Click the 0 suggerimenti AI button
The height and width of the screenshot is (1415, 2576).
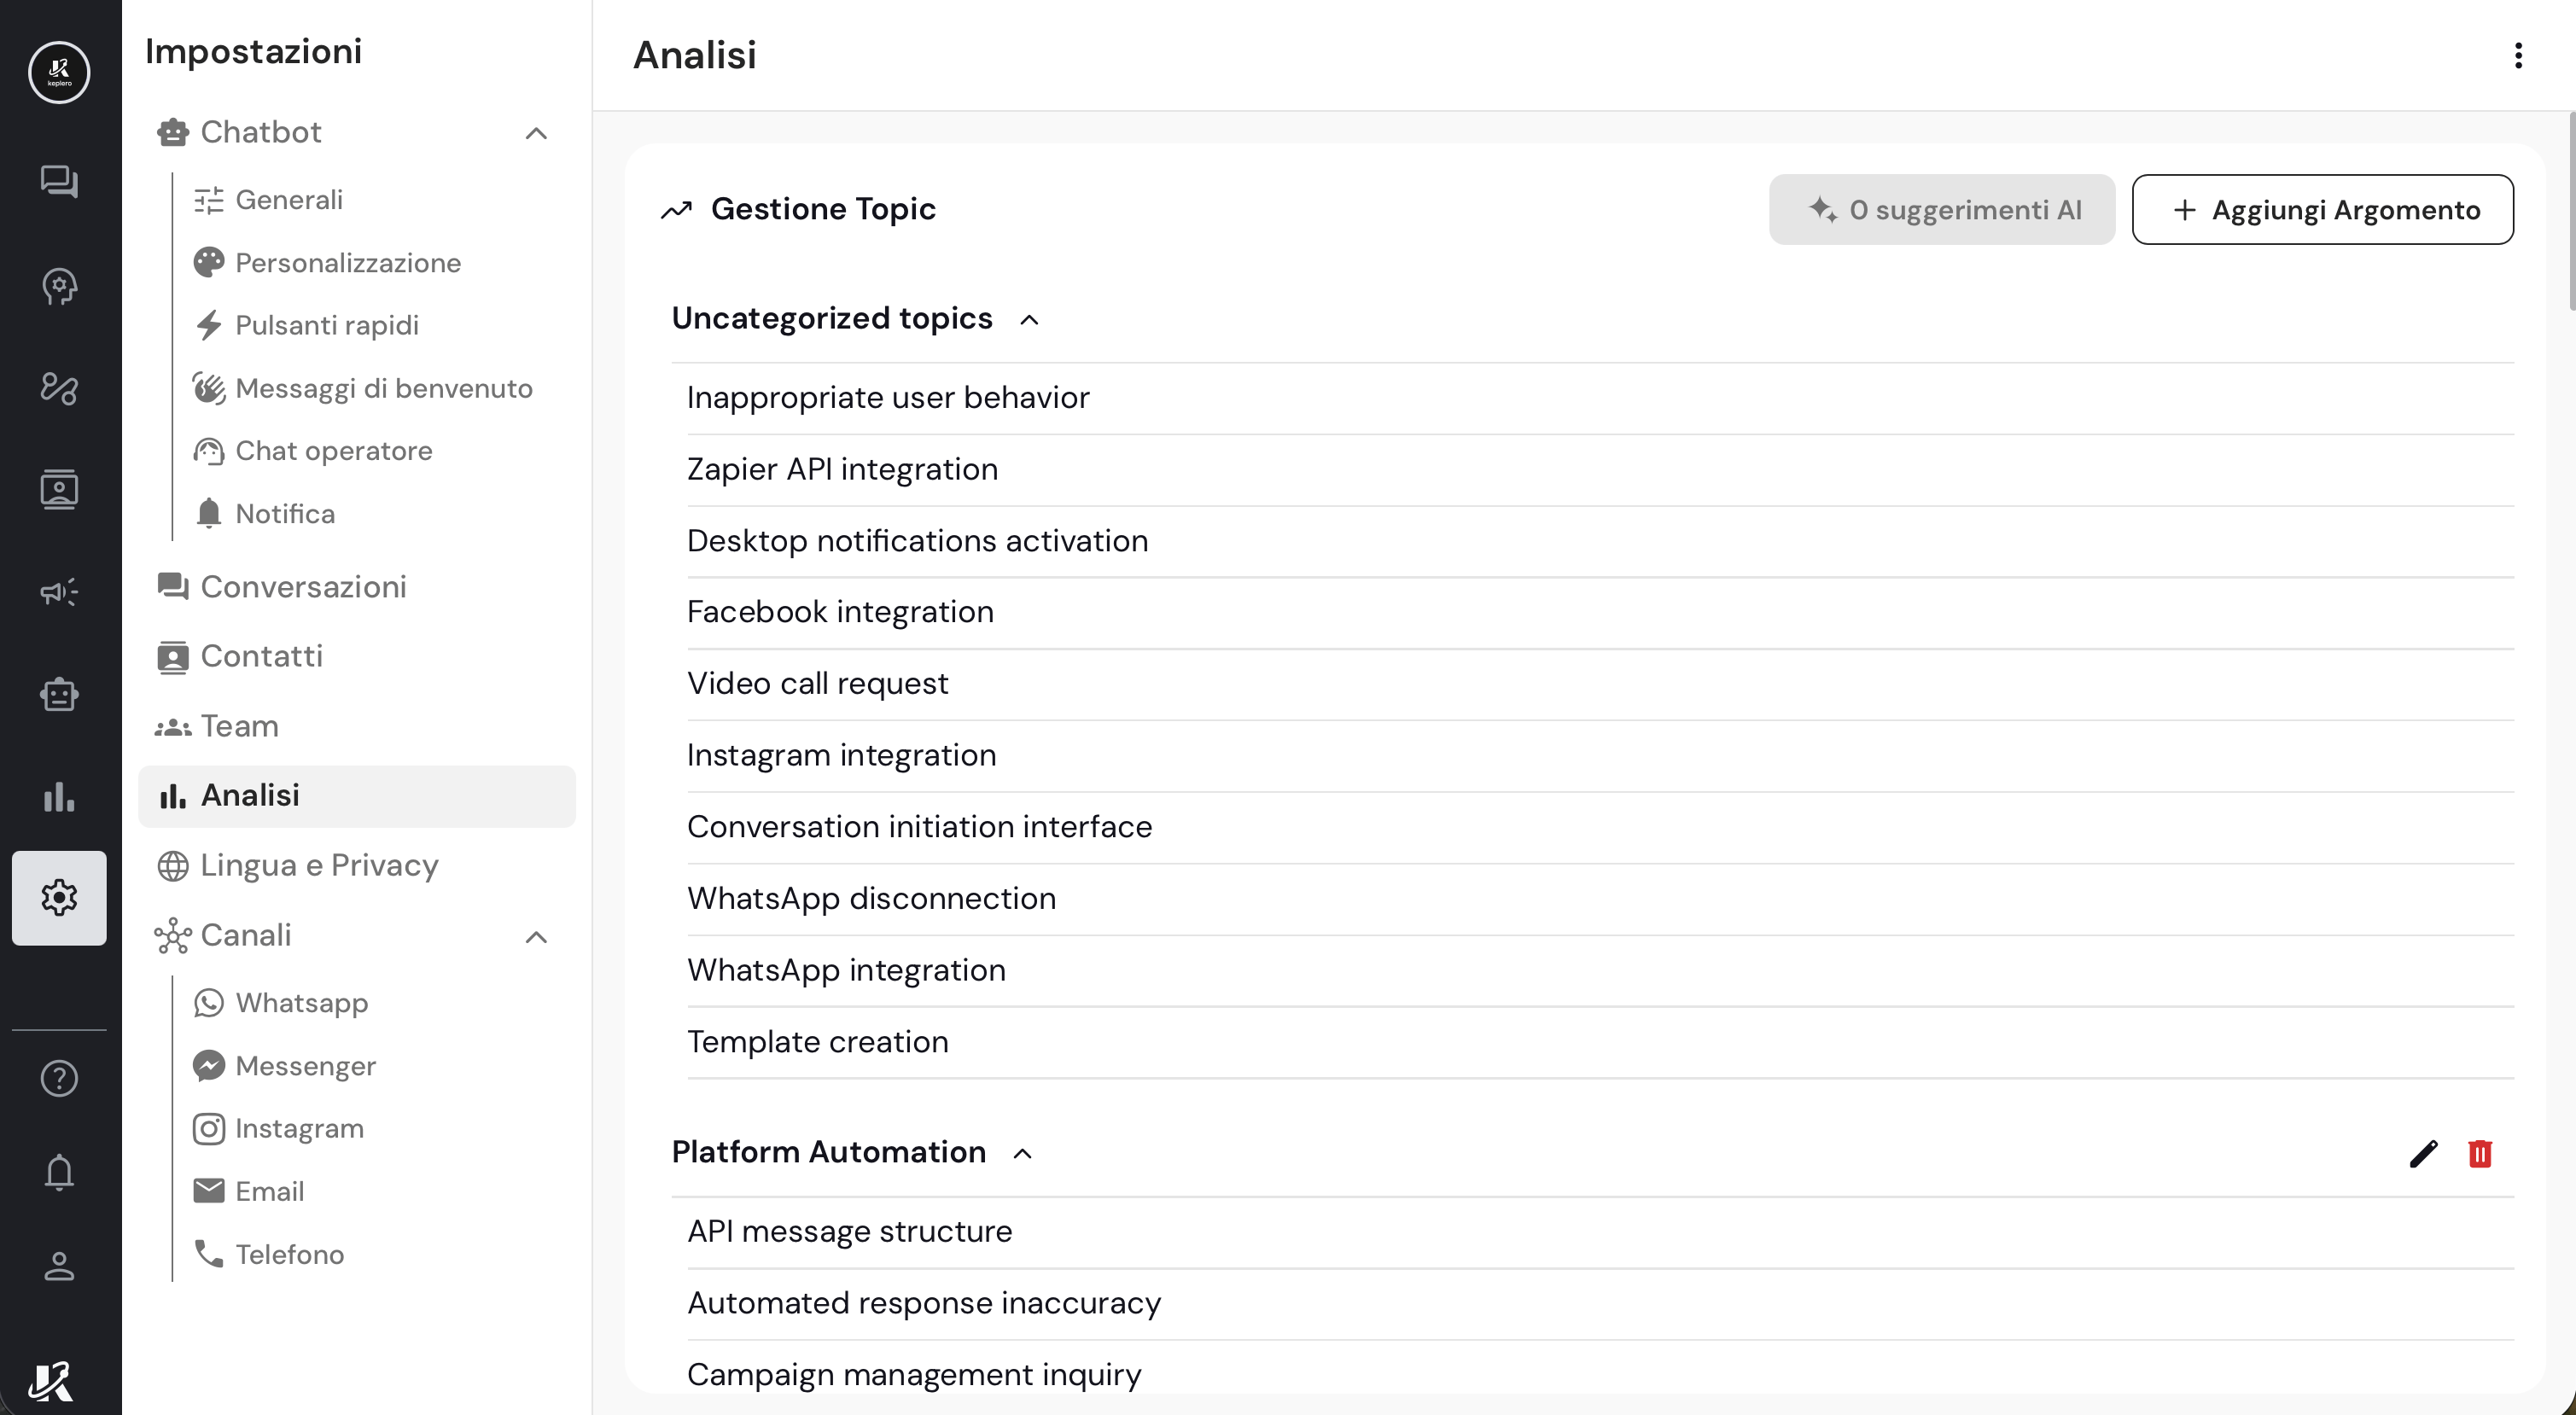click(1941, 210)
